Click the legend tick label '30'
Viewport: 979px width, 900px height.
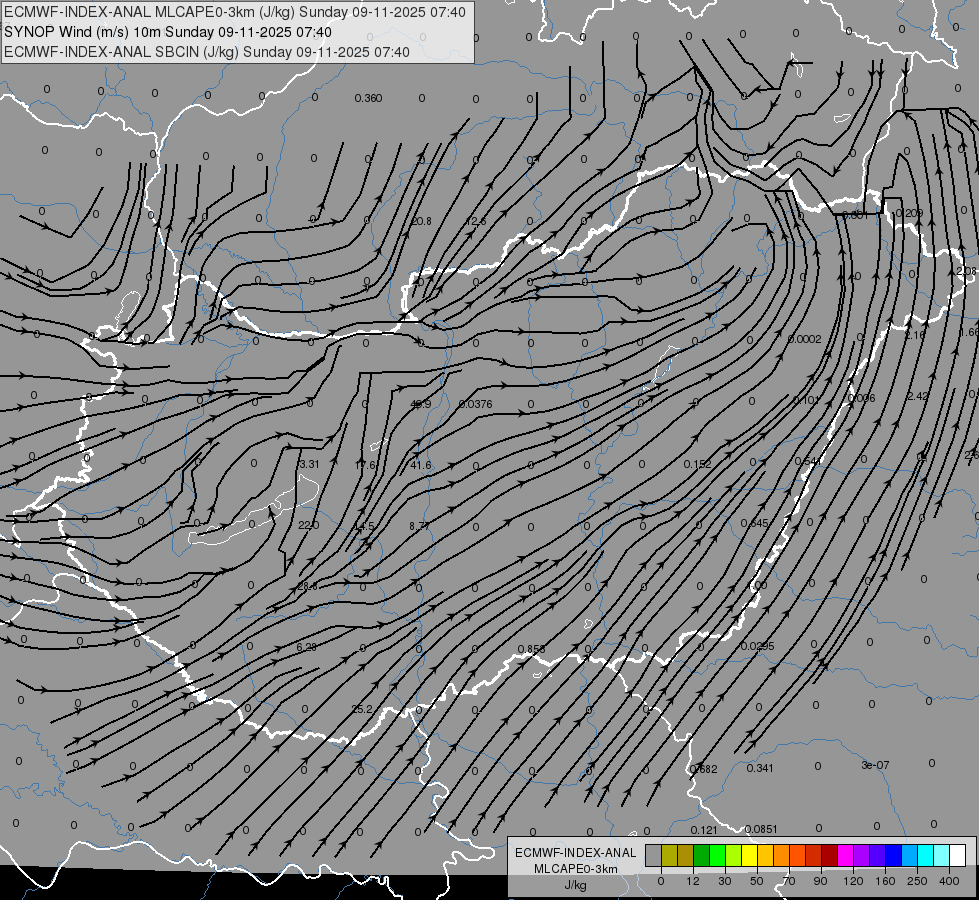pos(725,881)
